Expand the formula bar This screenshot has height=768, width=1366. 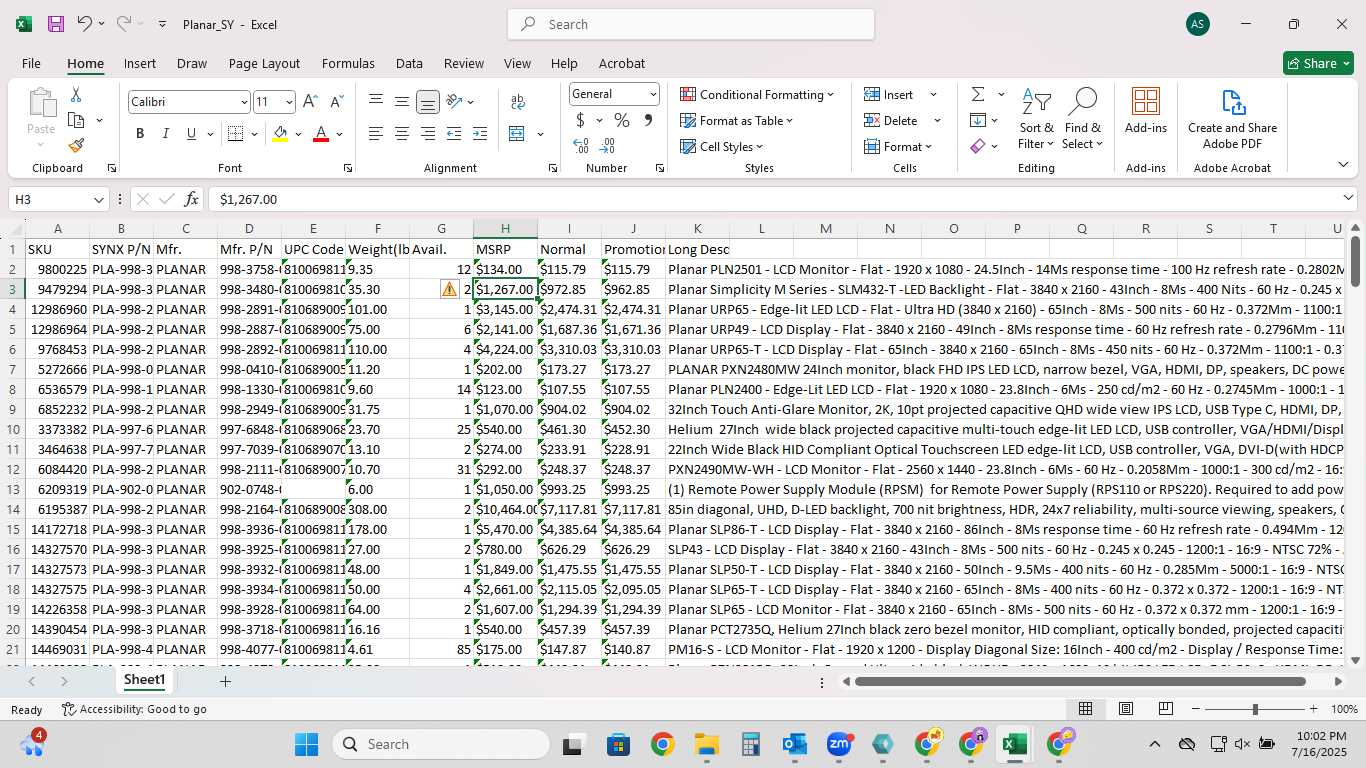click(1348, 199)
